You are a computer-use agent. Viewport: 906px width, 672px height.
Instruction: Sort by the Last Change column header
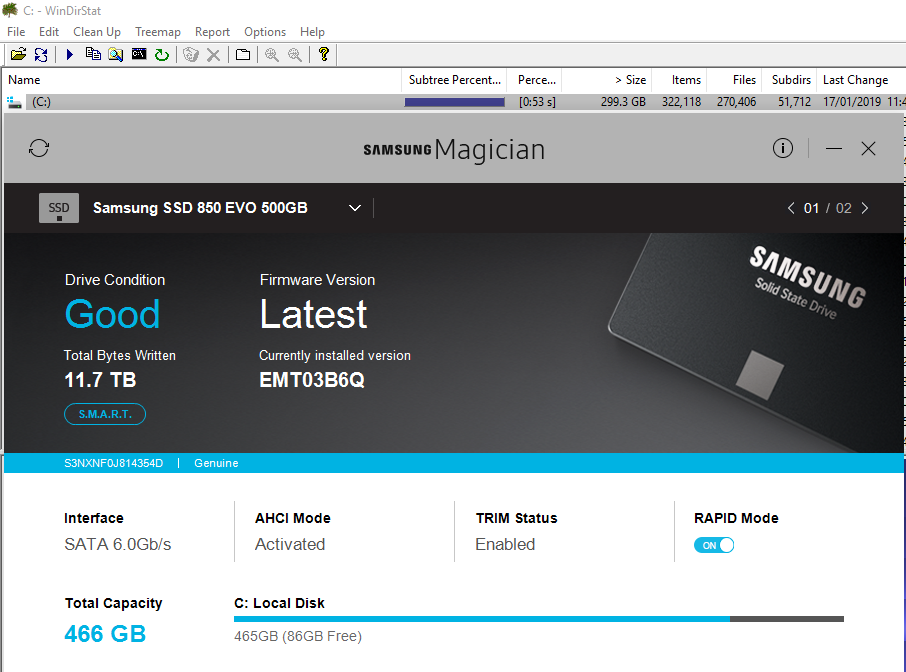tap(862, 80)
